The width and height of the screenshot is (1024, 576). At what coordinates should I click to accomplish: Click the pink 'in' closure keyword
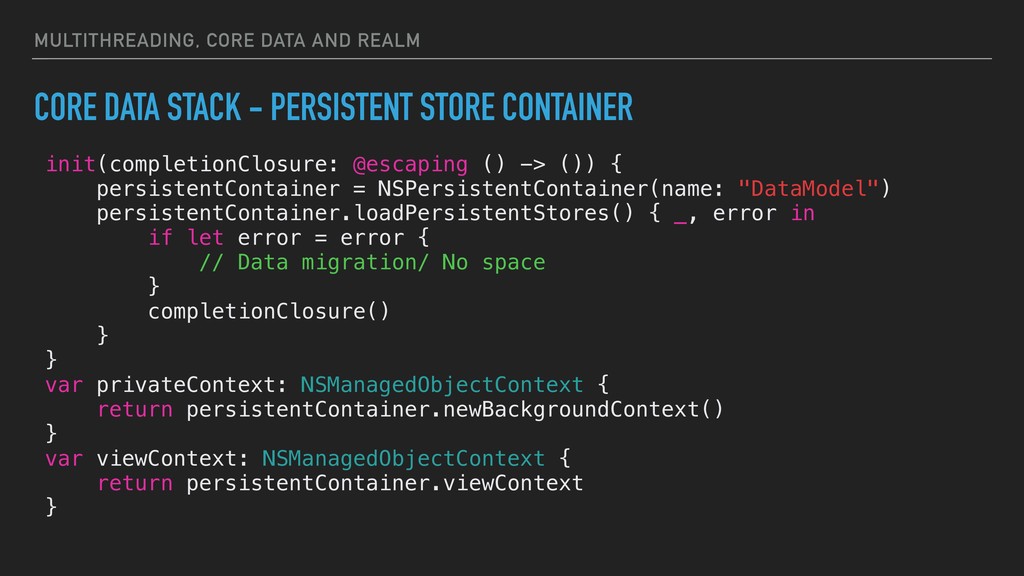pos(803,214)
